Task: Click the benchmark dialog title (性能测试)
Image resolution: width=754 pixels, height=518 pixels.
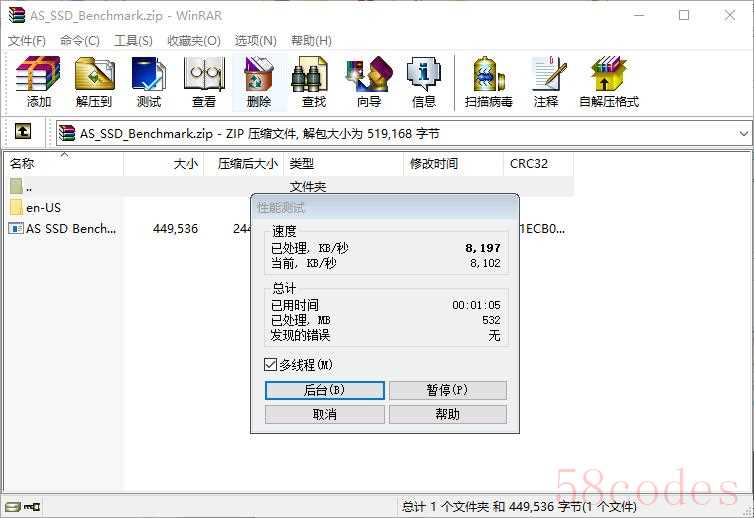Action: tap(281, 208)
